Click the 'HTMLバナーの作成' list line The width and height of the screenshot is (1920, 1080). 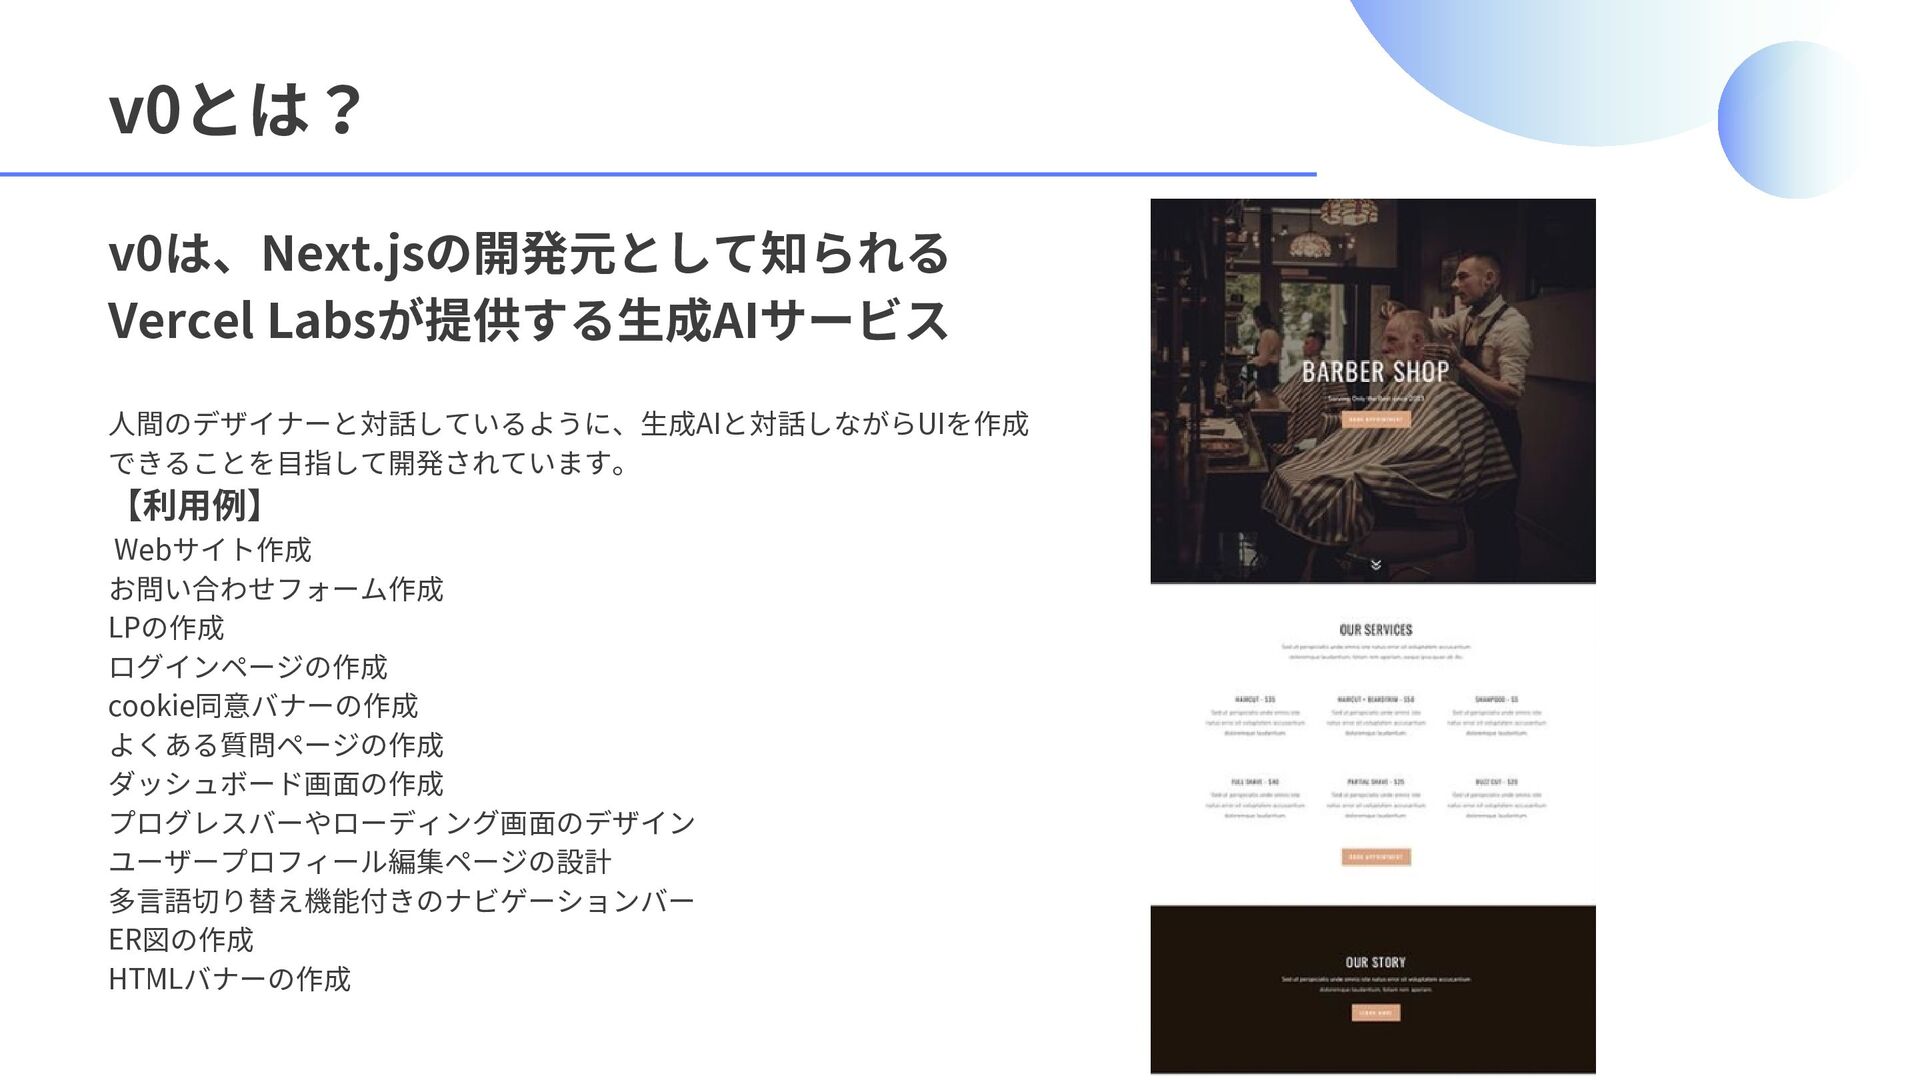click(x=230, y=978)
